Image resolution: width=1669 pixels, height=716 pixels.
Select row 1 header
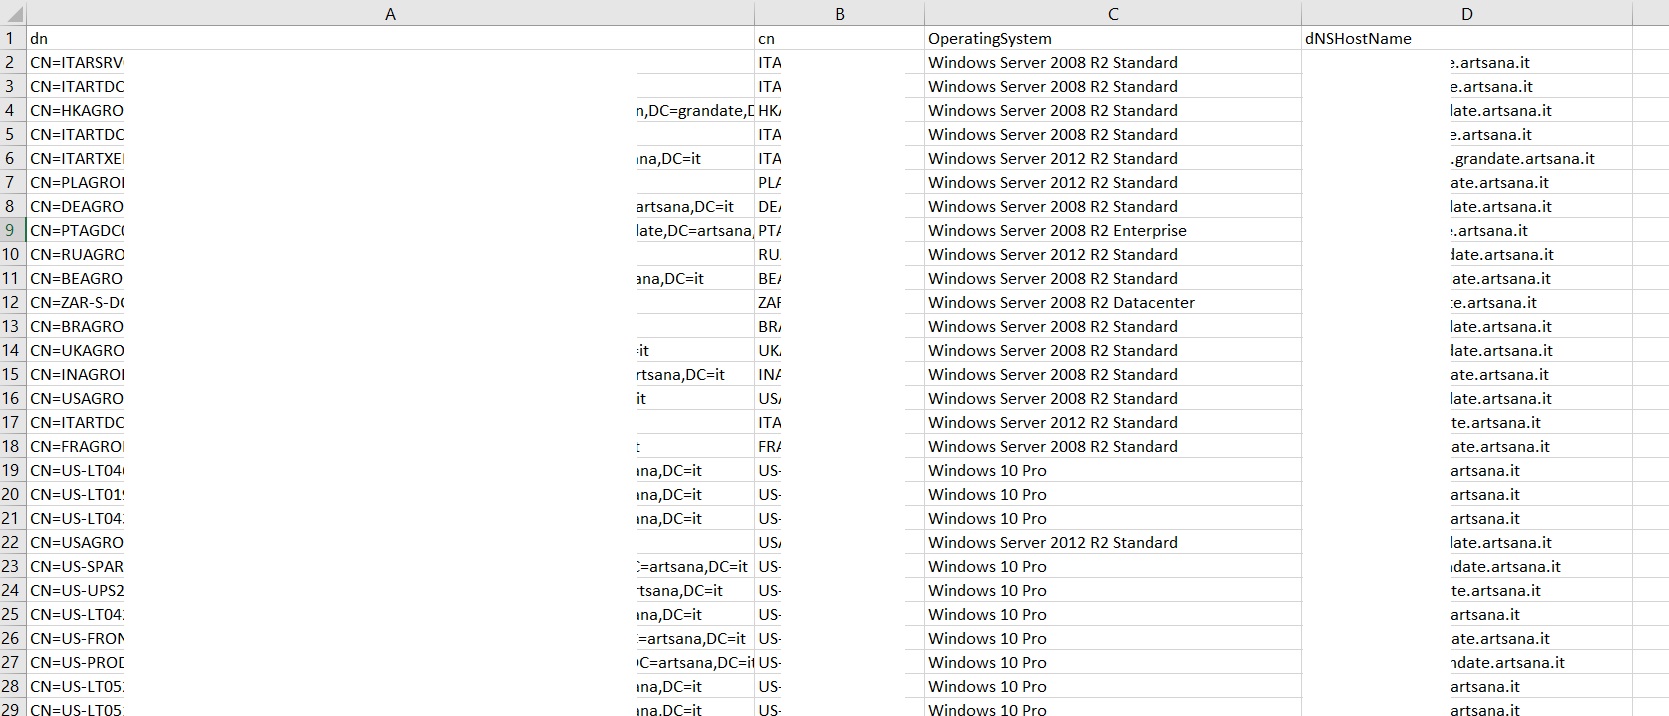pos(12,39)
